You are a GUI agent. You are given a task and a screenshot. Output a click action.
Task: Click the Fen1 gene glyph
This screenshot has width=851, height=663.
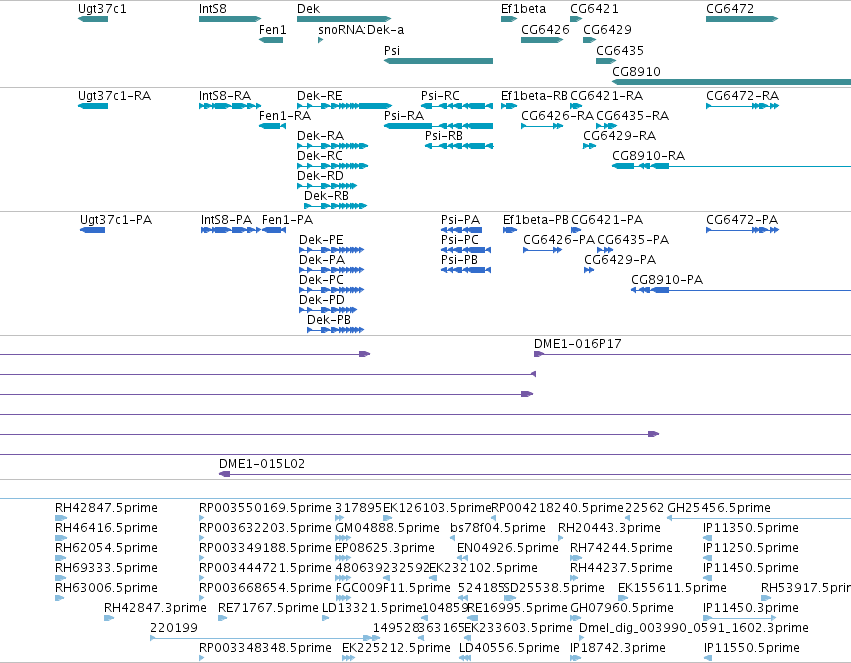(271, 40)
